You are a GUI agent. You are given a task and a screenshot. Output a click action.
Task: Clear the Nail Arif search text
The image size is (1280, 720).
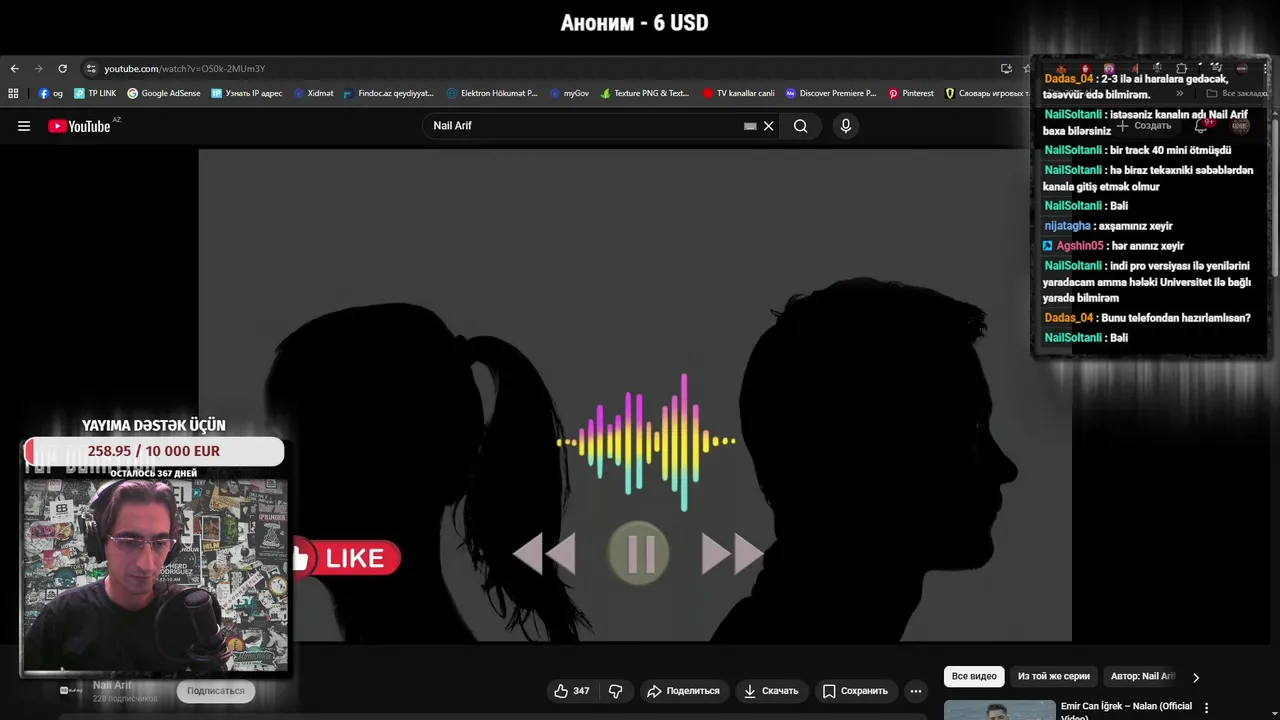[x=768, y=126]
